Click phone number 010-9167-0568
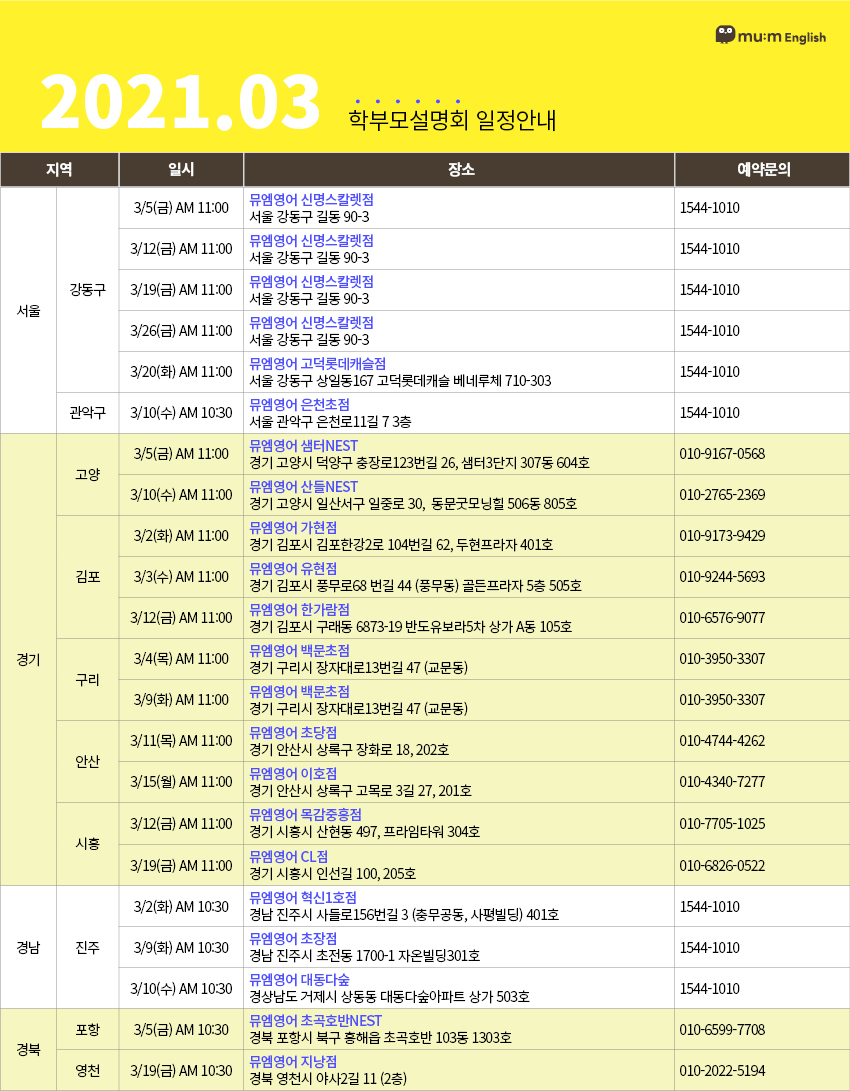This screenshot has height=1091, width=850. pos(722,454)
